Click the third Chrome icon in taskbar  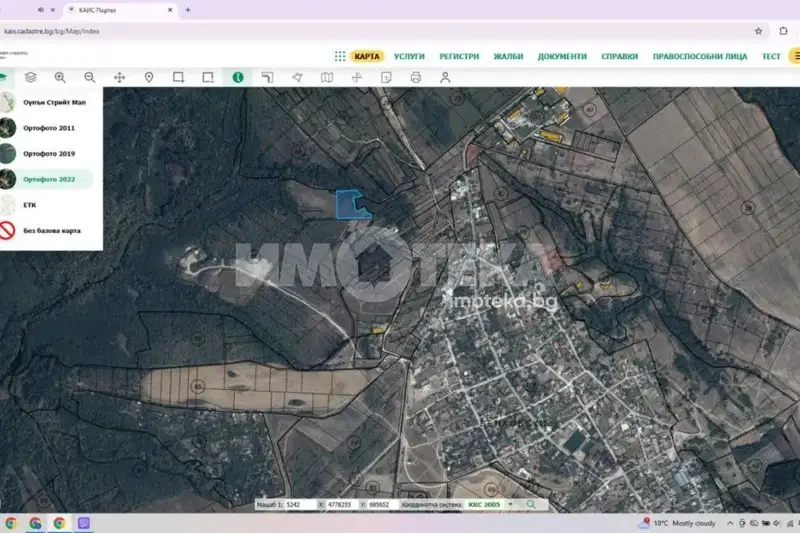click(x=59, y=523)
